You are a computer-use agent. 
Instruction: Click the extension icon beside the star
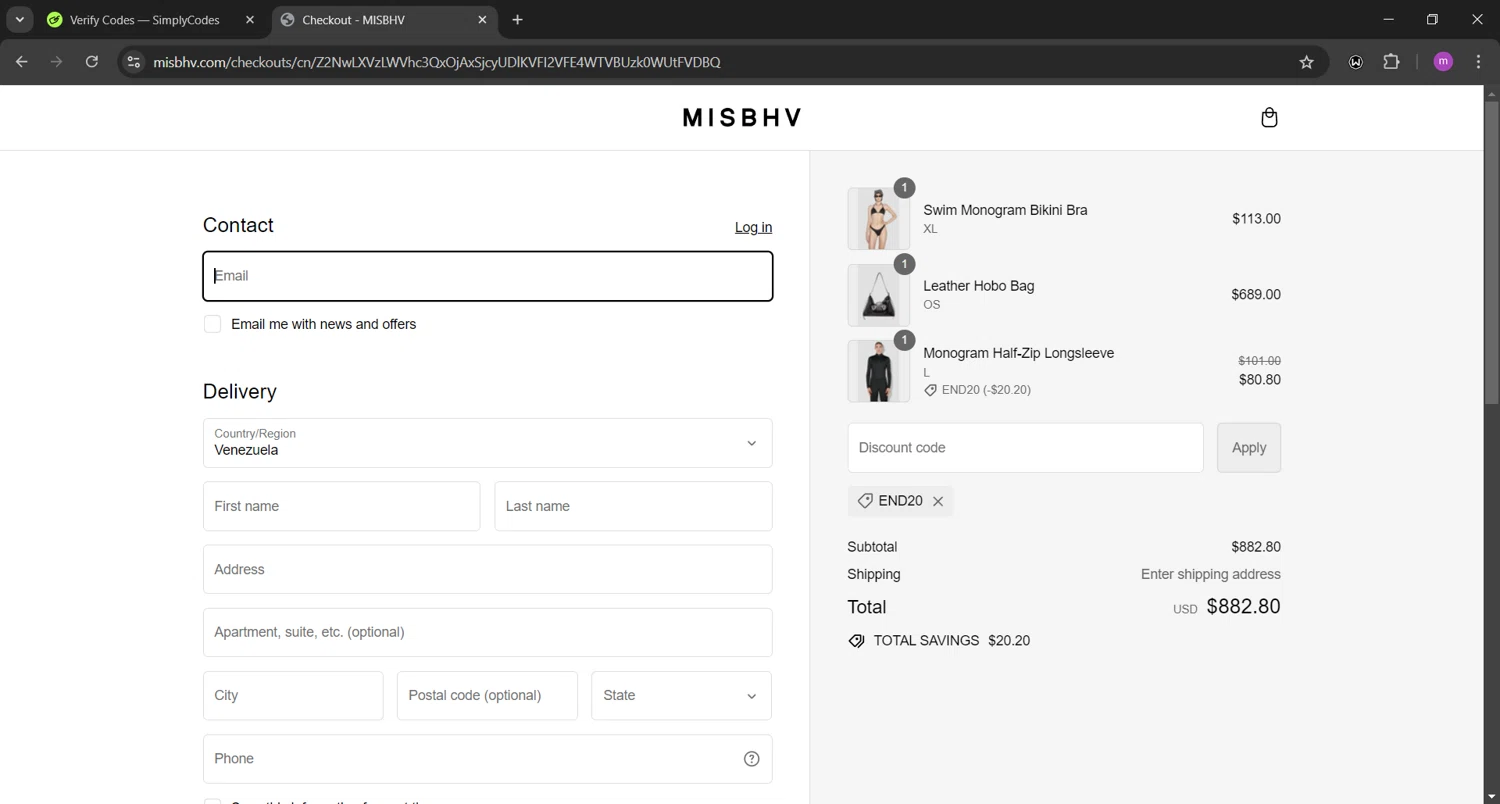(x=1356, y=62)
